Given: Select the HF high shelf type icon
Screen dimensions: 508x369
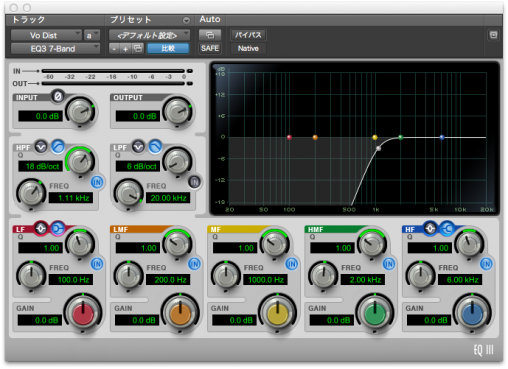Looking at the screenshot, I should point(447,229).
